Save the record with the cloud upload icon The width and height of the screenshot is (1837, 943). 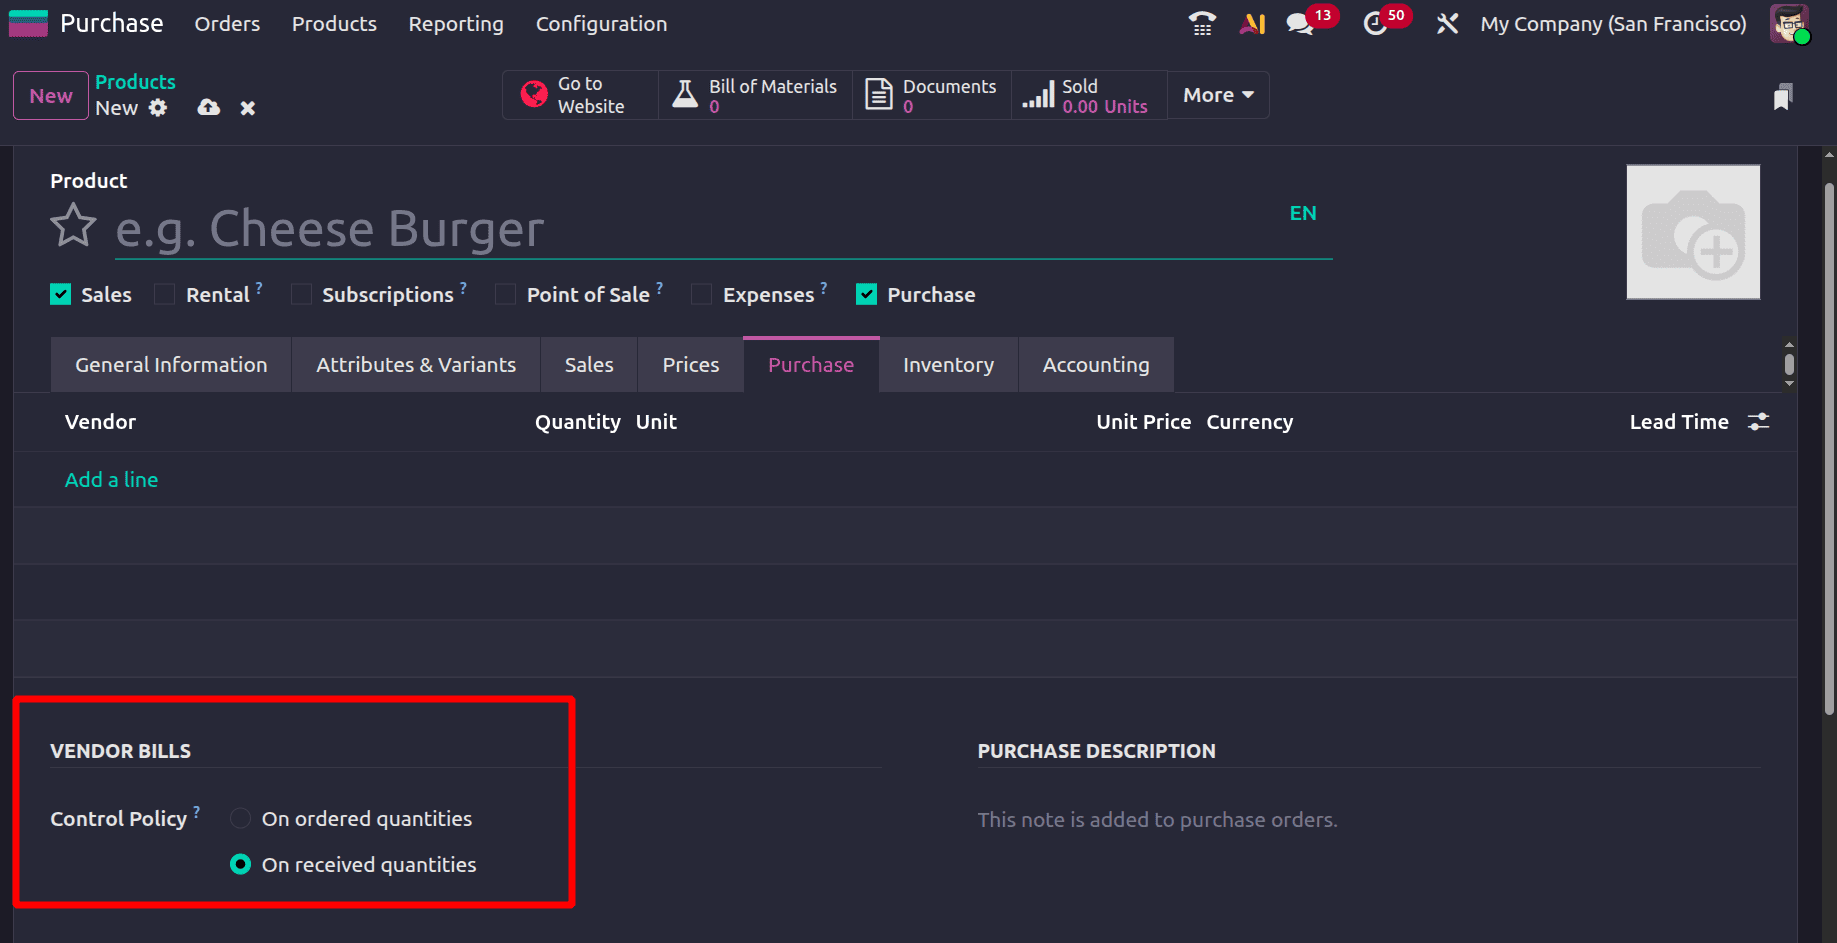pos(208,107)
